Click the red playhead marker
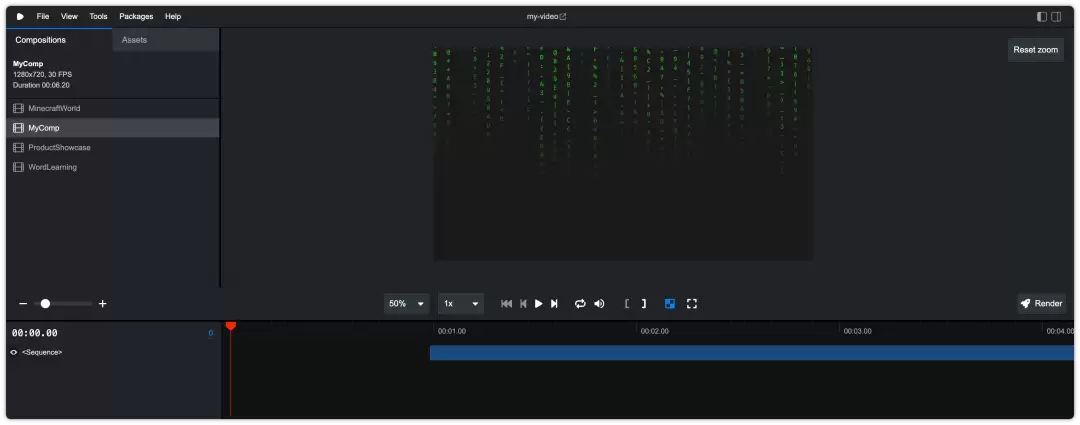This screenshot has width=1080, height=425. (231, 325)
